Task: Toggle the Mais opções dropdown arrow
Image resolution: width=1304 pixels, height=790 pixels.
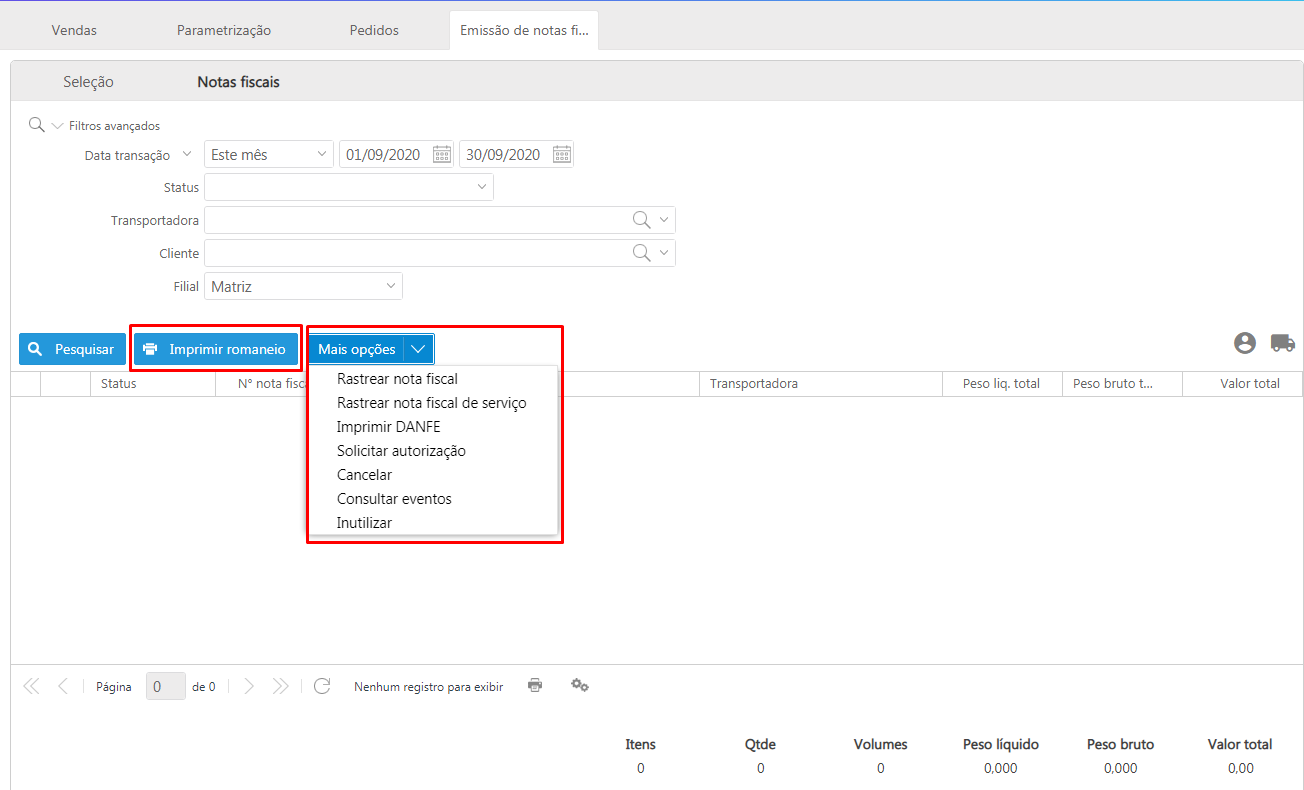Action: (x=419, y=349)
